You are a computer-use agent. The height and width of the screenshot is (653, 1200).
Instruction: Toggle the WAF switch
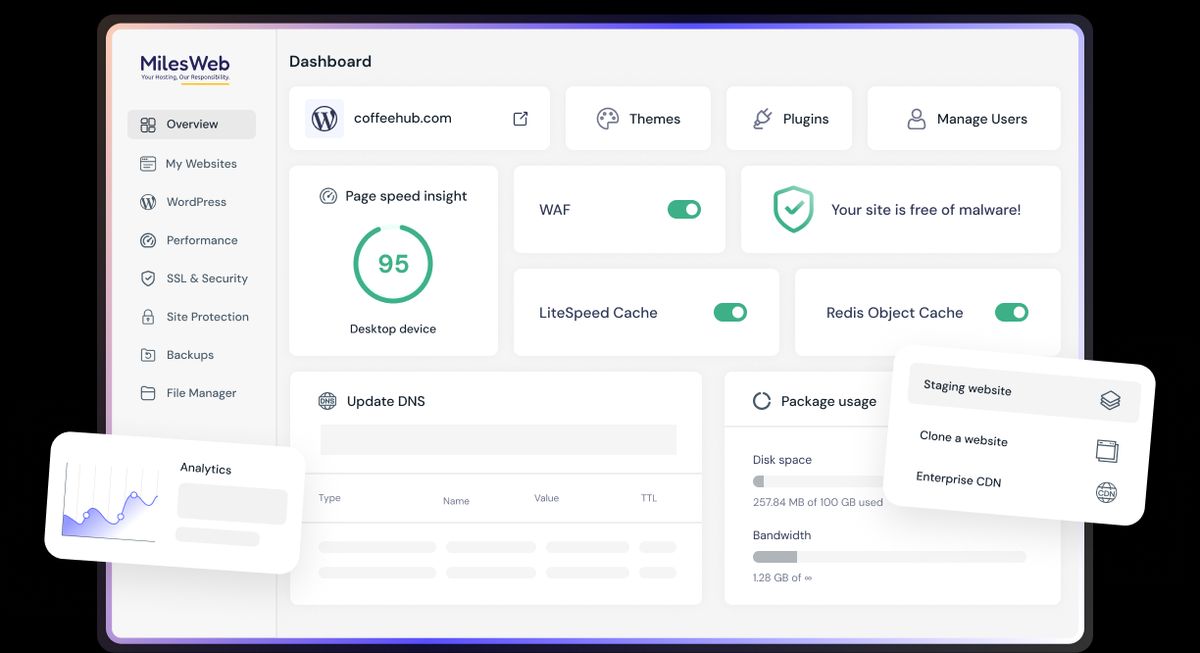click(x=684, y=210)
